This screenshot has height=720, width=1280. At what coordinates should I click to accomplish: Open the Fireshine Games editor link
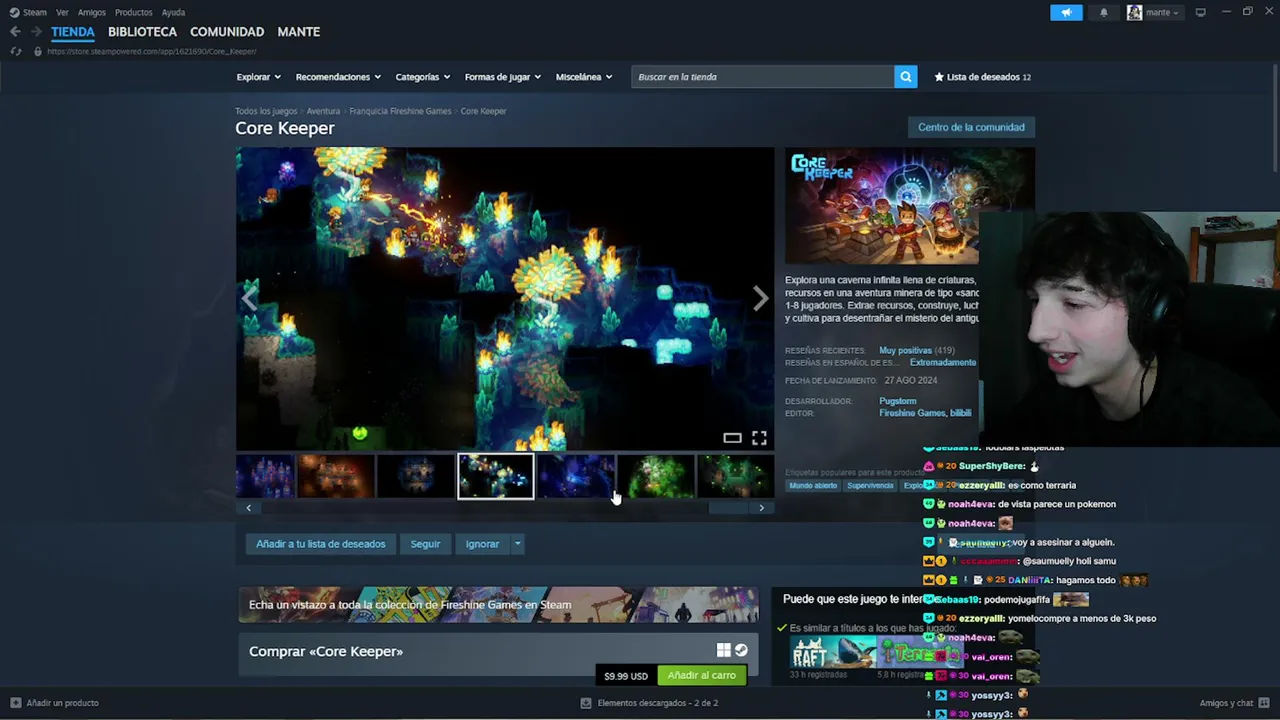click(x=912, y=413)
